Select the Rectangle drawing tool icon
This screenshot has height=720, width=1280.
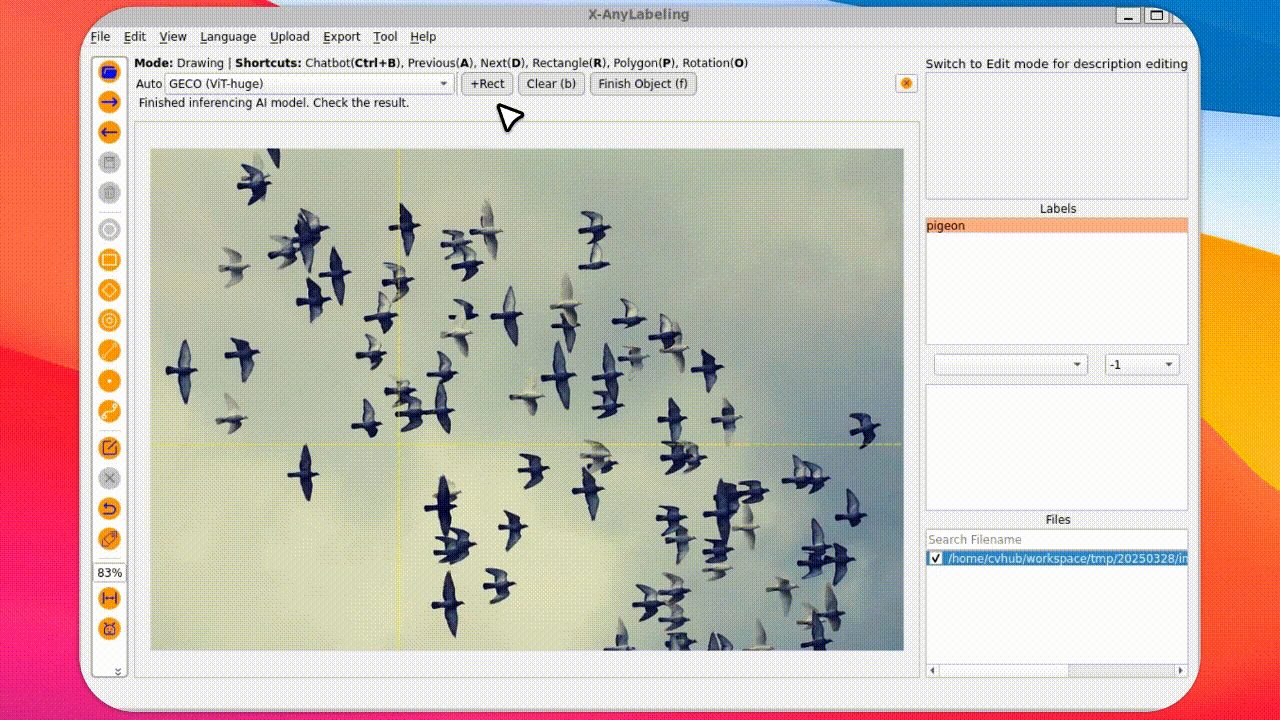point(110,260)
